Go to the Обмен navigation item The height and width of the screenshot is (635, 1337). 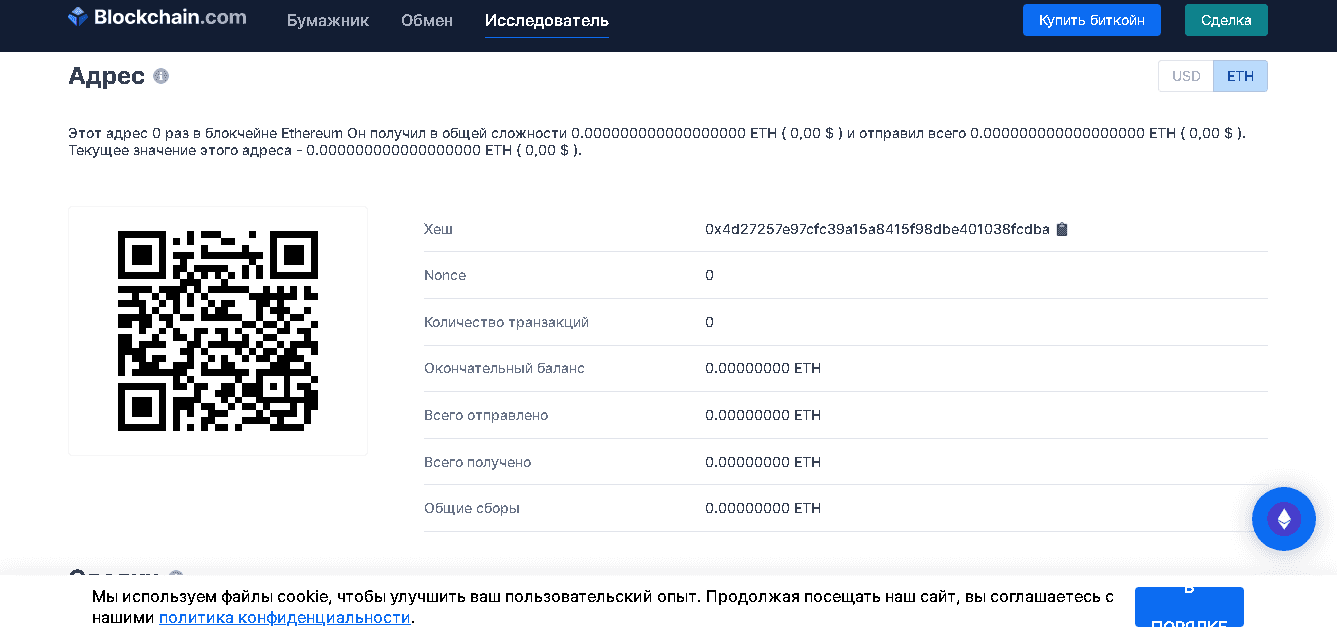(x=427, y=20)
